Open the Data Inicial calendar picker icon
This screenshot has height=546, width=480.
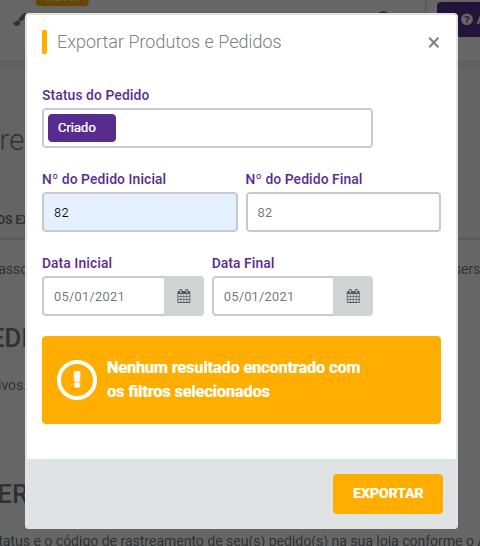tap(184, 296)
